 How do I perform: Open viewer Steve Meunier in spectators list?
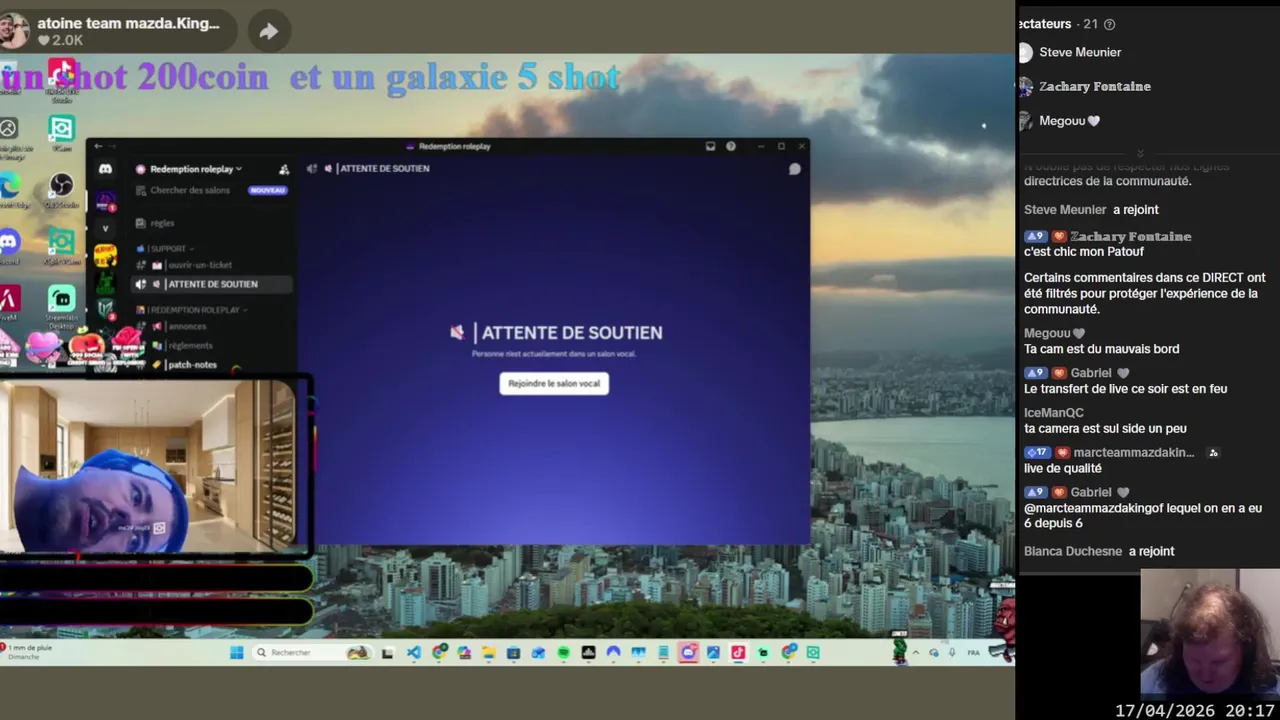tap(1080, 52)
